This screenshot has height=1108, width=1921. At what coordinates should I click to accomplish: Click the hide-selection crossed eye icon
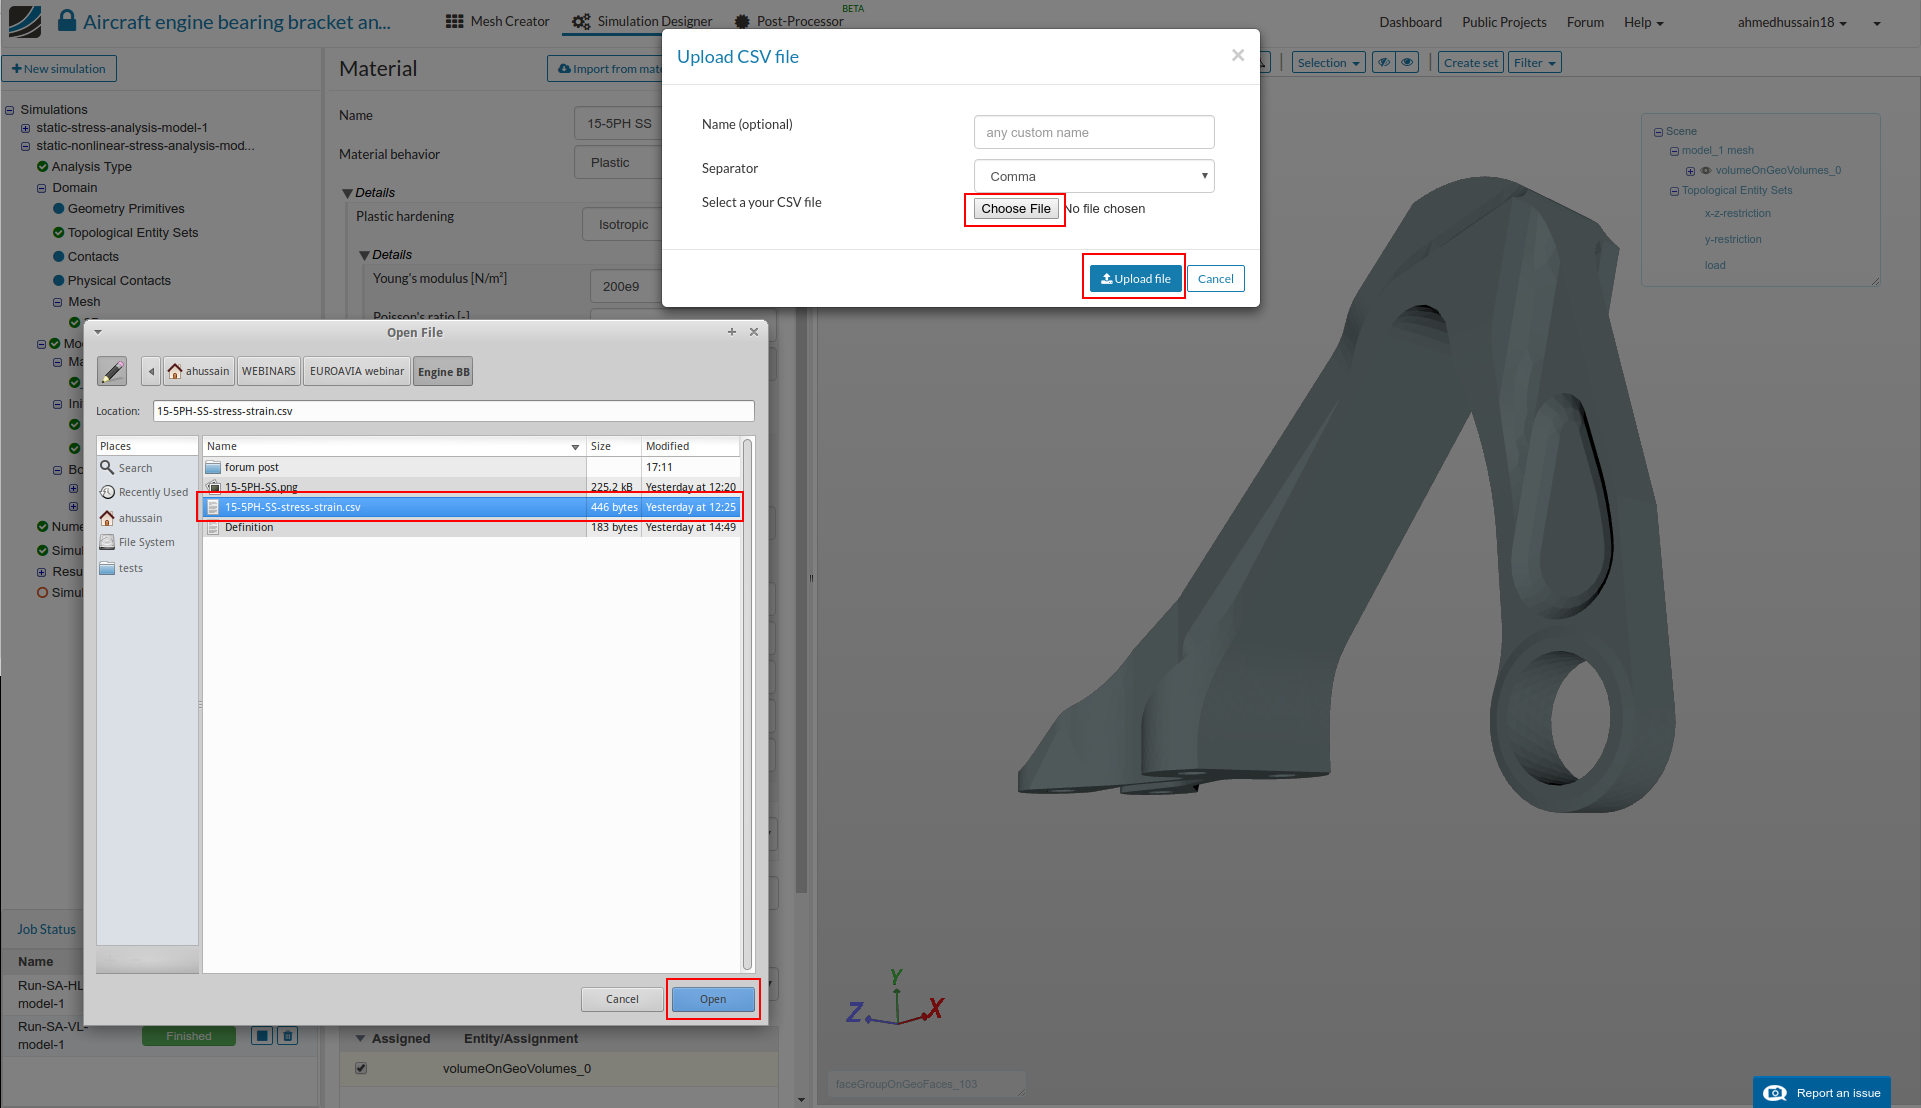tap(1384, 63)
